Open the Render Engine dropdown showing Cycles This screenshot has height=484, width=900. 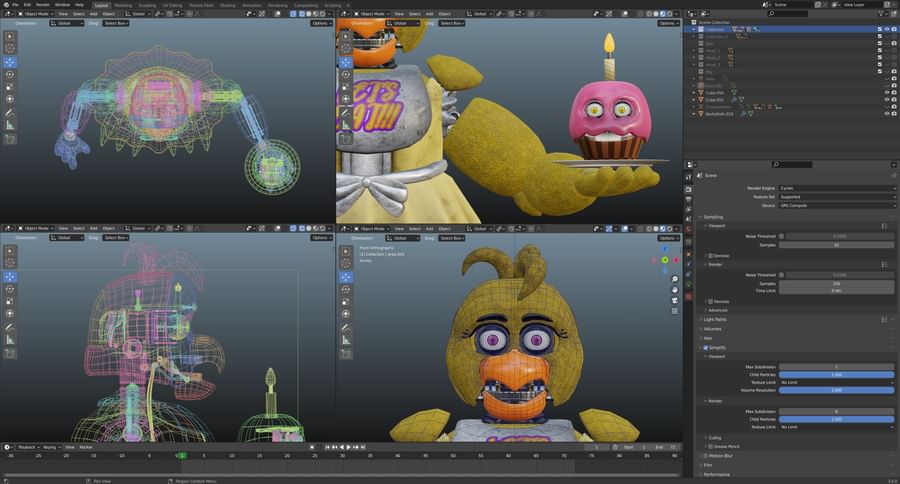[837, 188]
